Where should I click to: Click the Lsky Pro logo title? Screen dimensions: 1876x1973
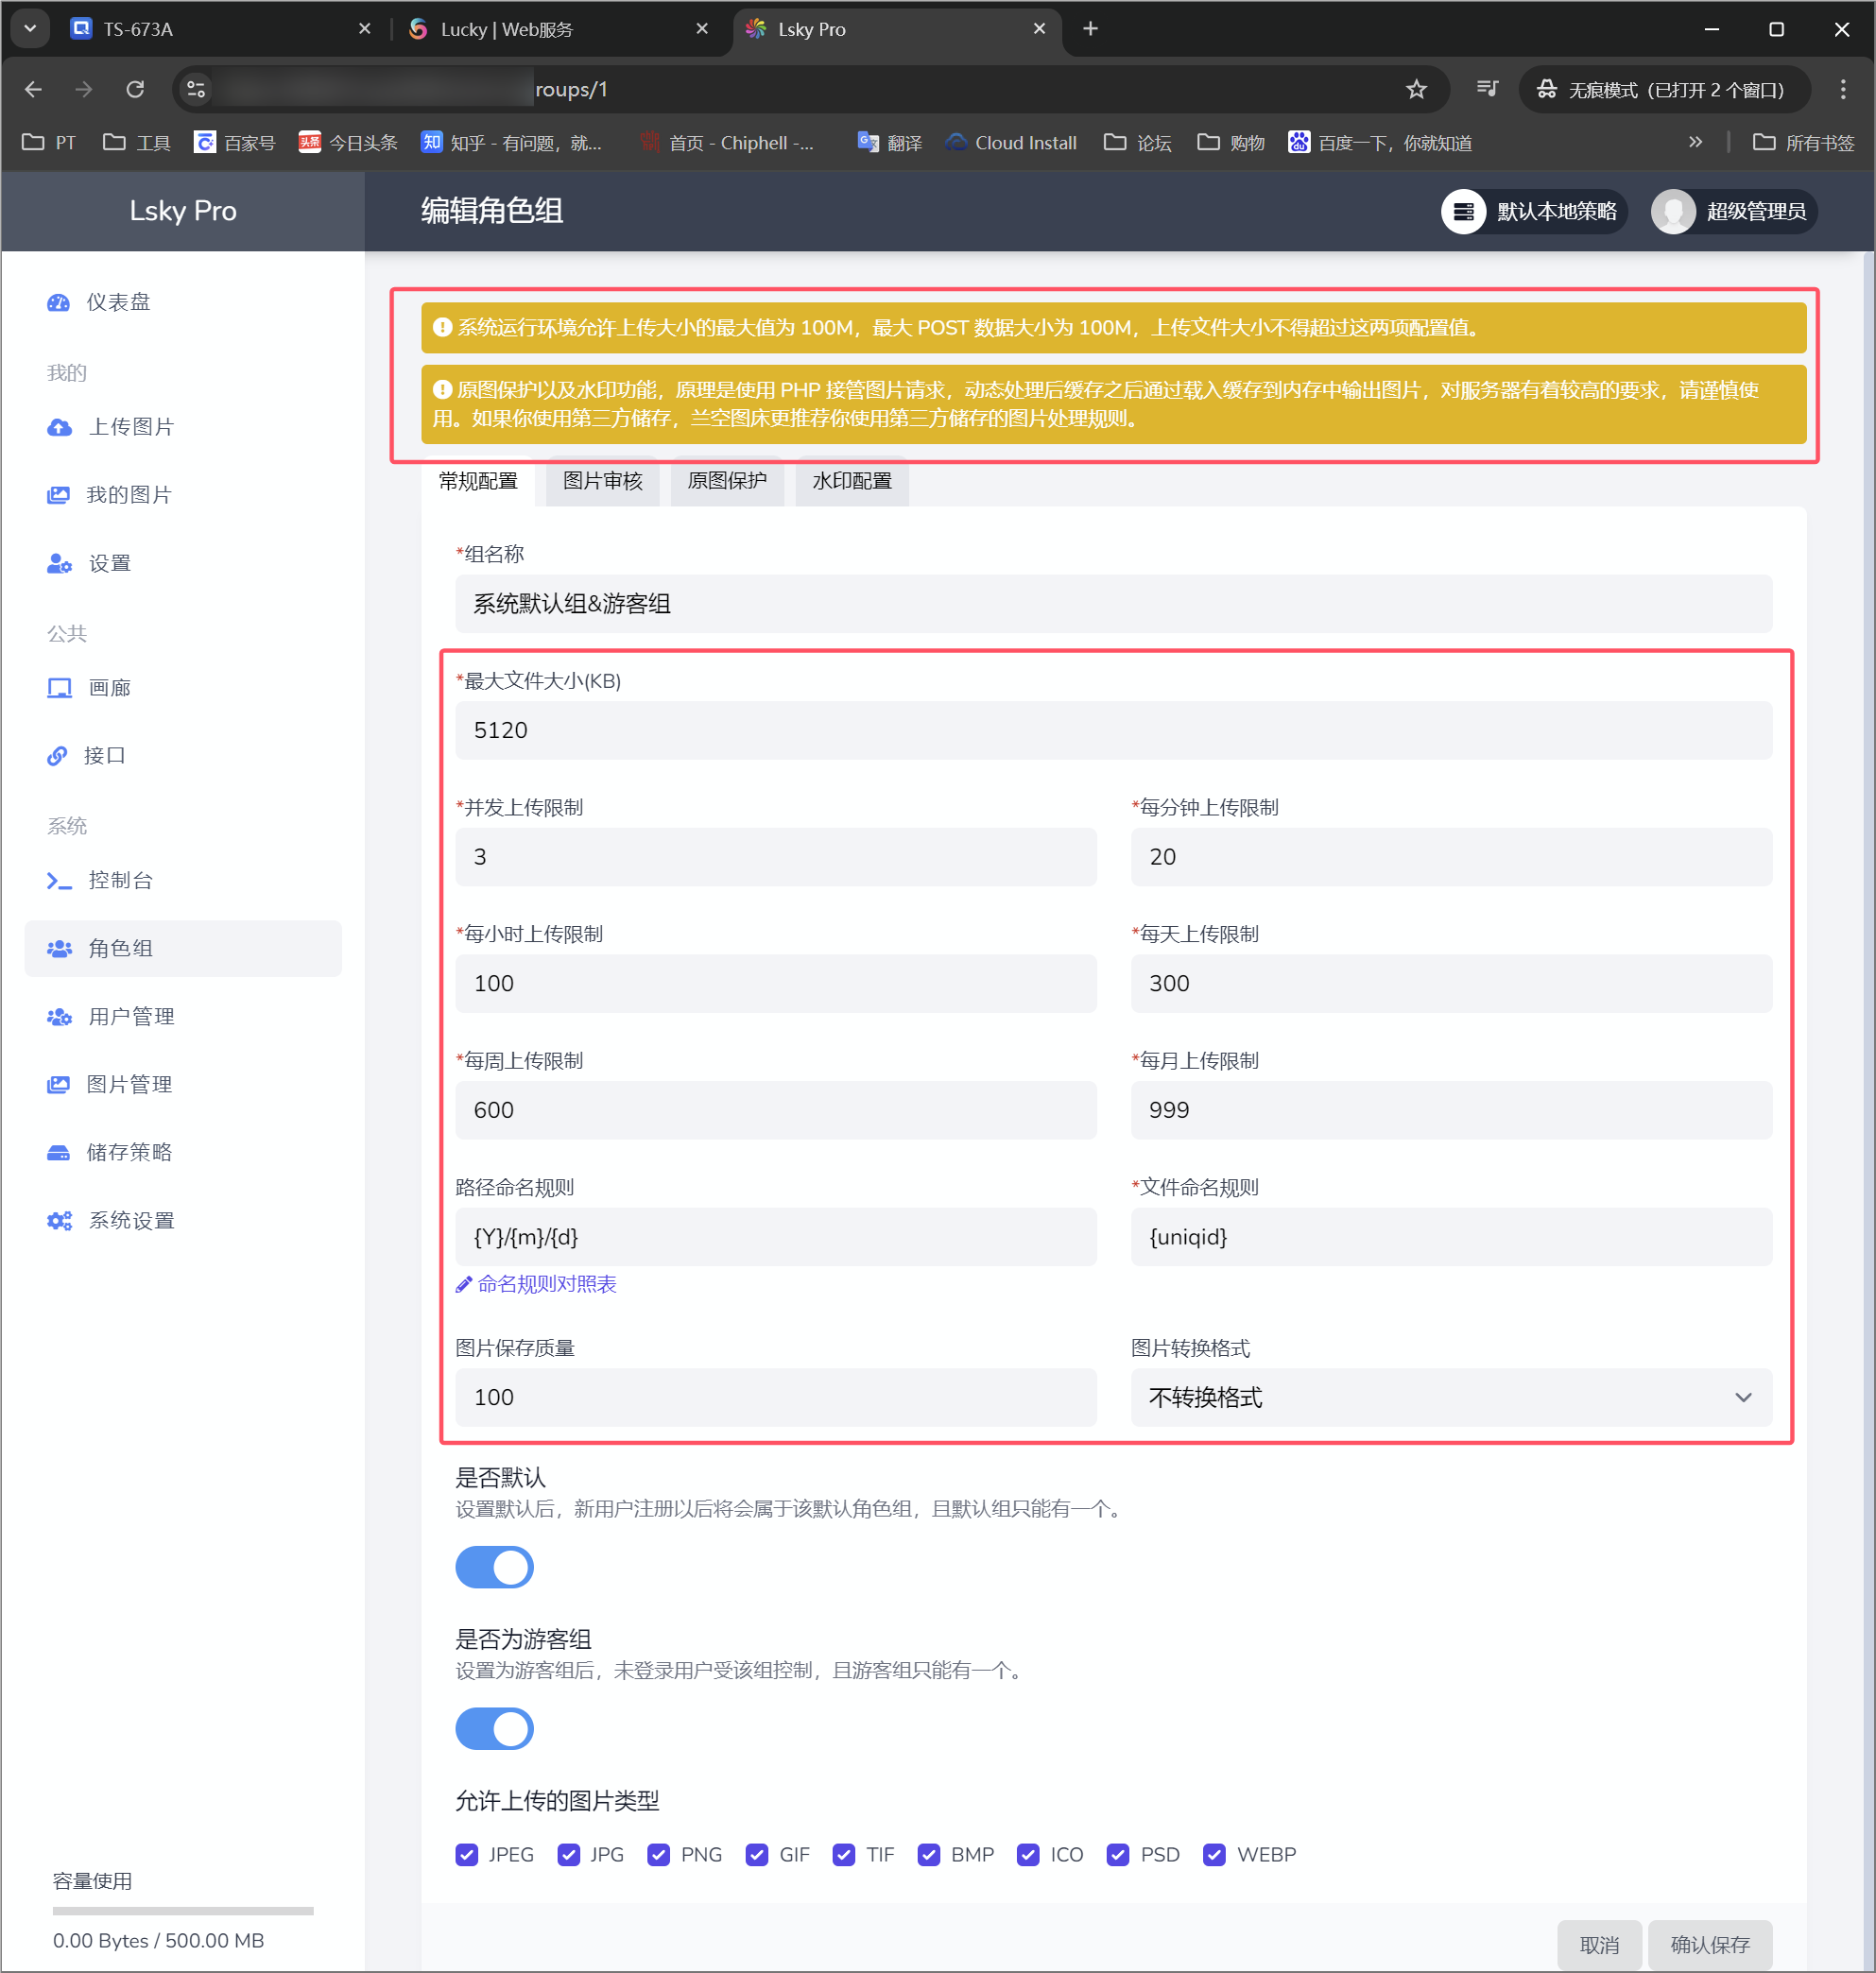(183, 211)
